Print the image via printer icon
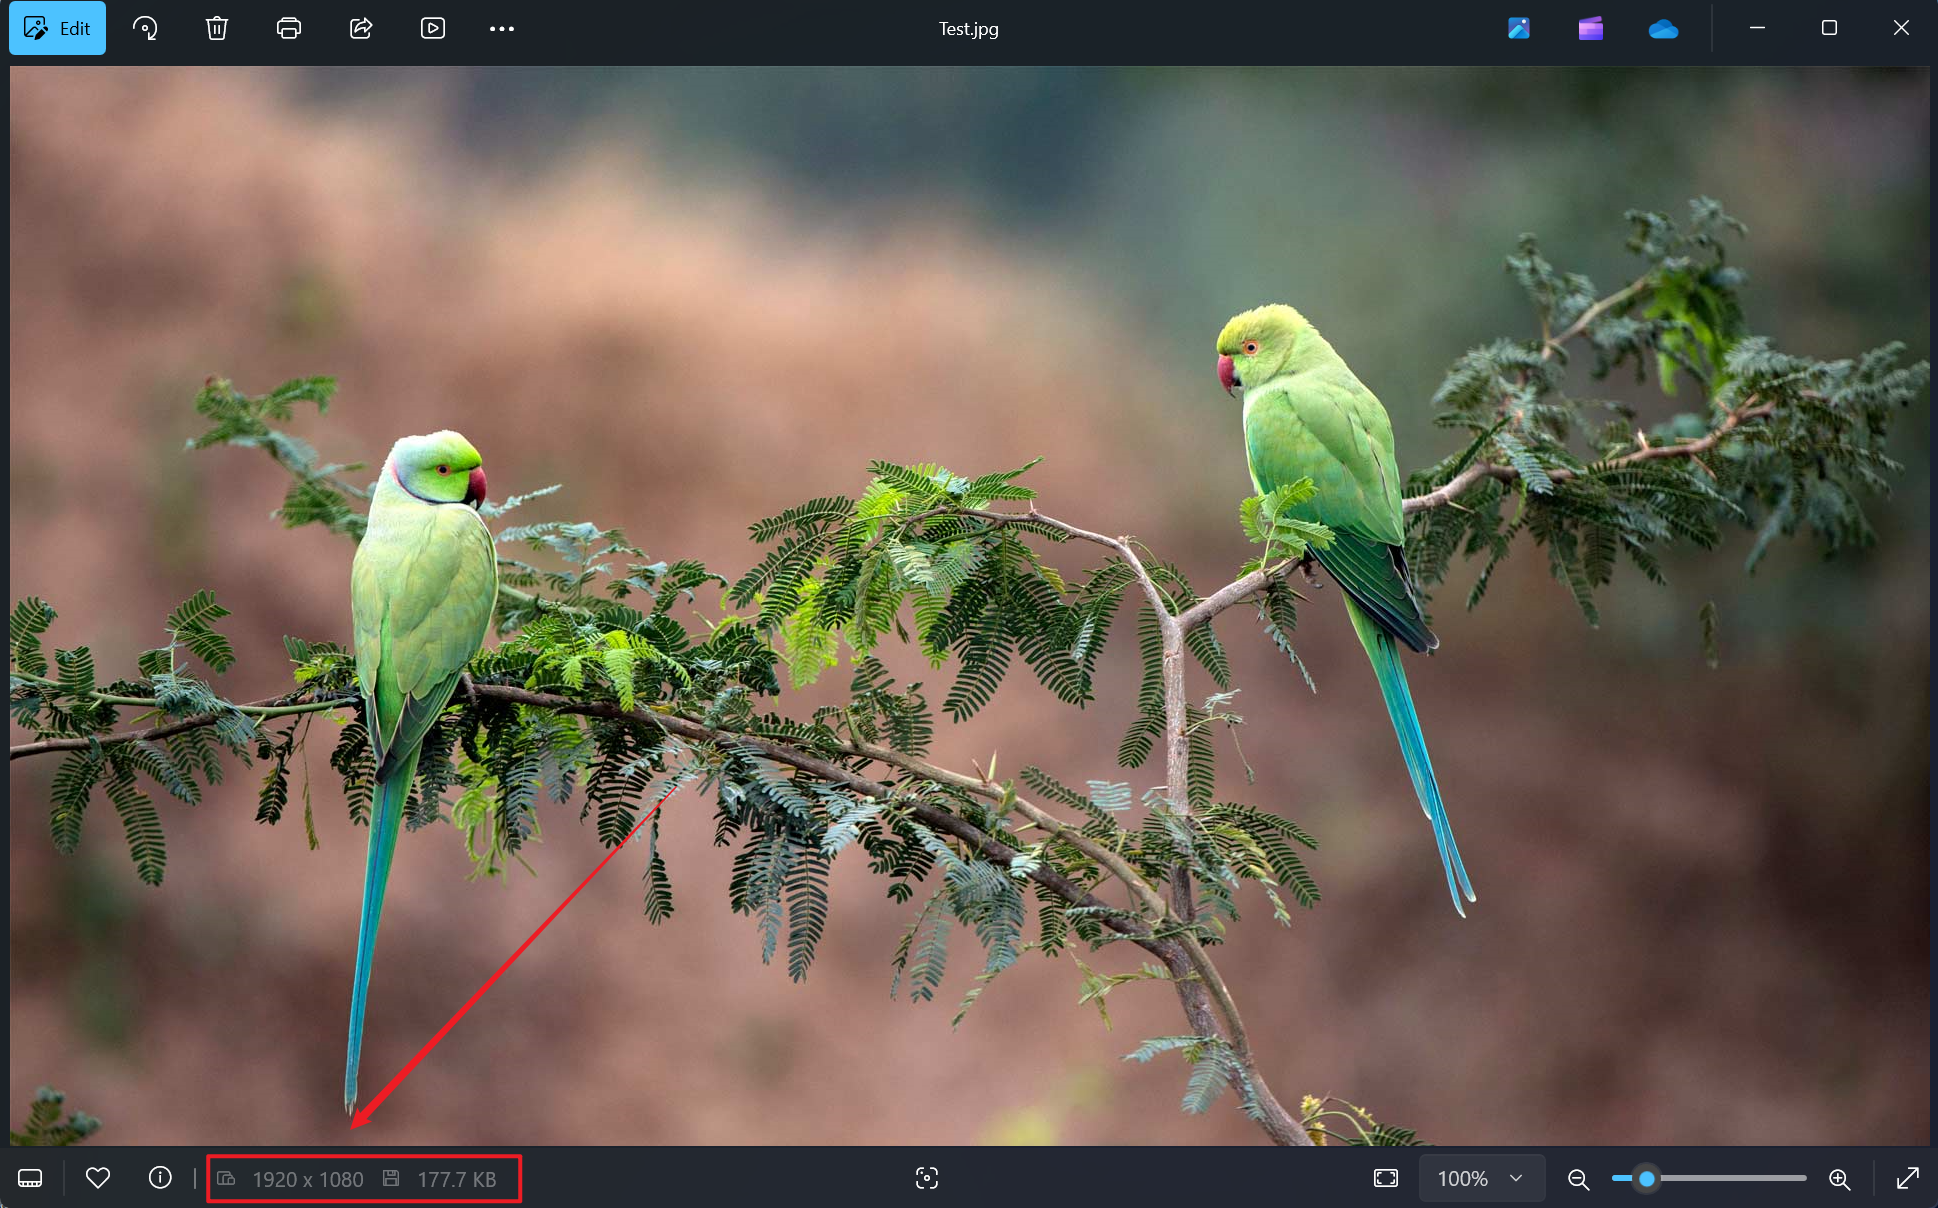Screen dimensions: 1938x1208 coord(289,28)
